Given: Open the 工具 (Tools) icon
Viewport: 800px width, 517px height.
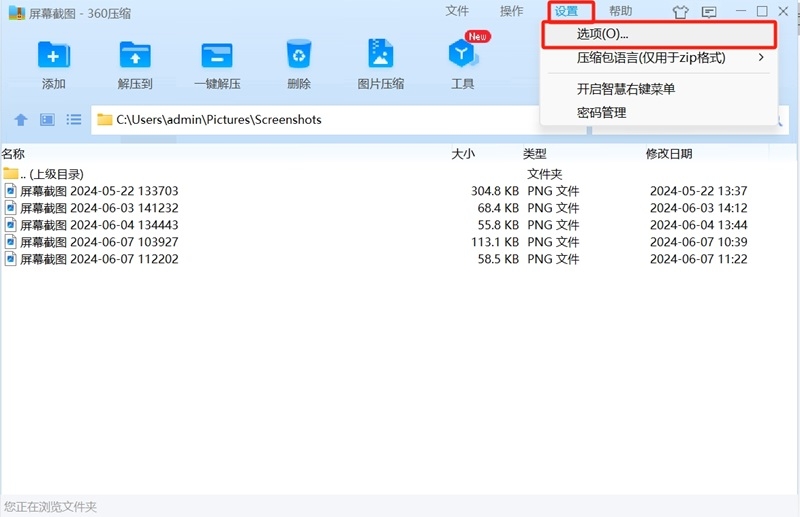Looking at the screenshot, I should pyautogui.click(x=463, y=54).
